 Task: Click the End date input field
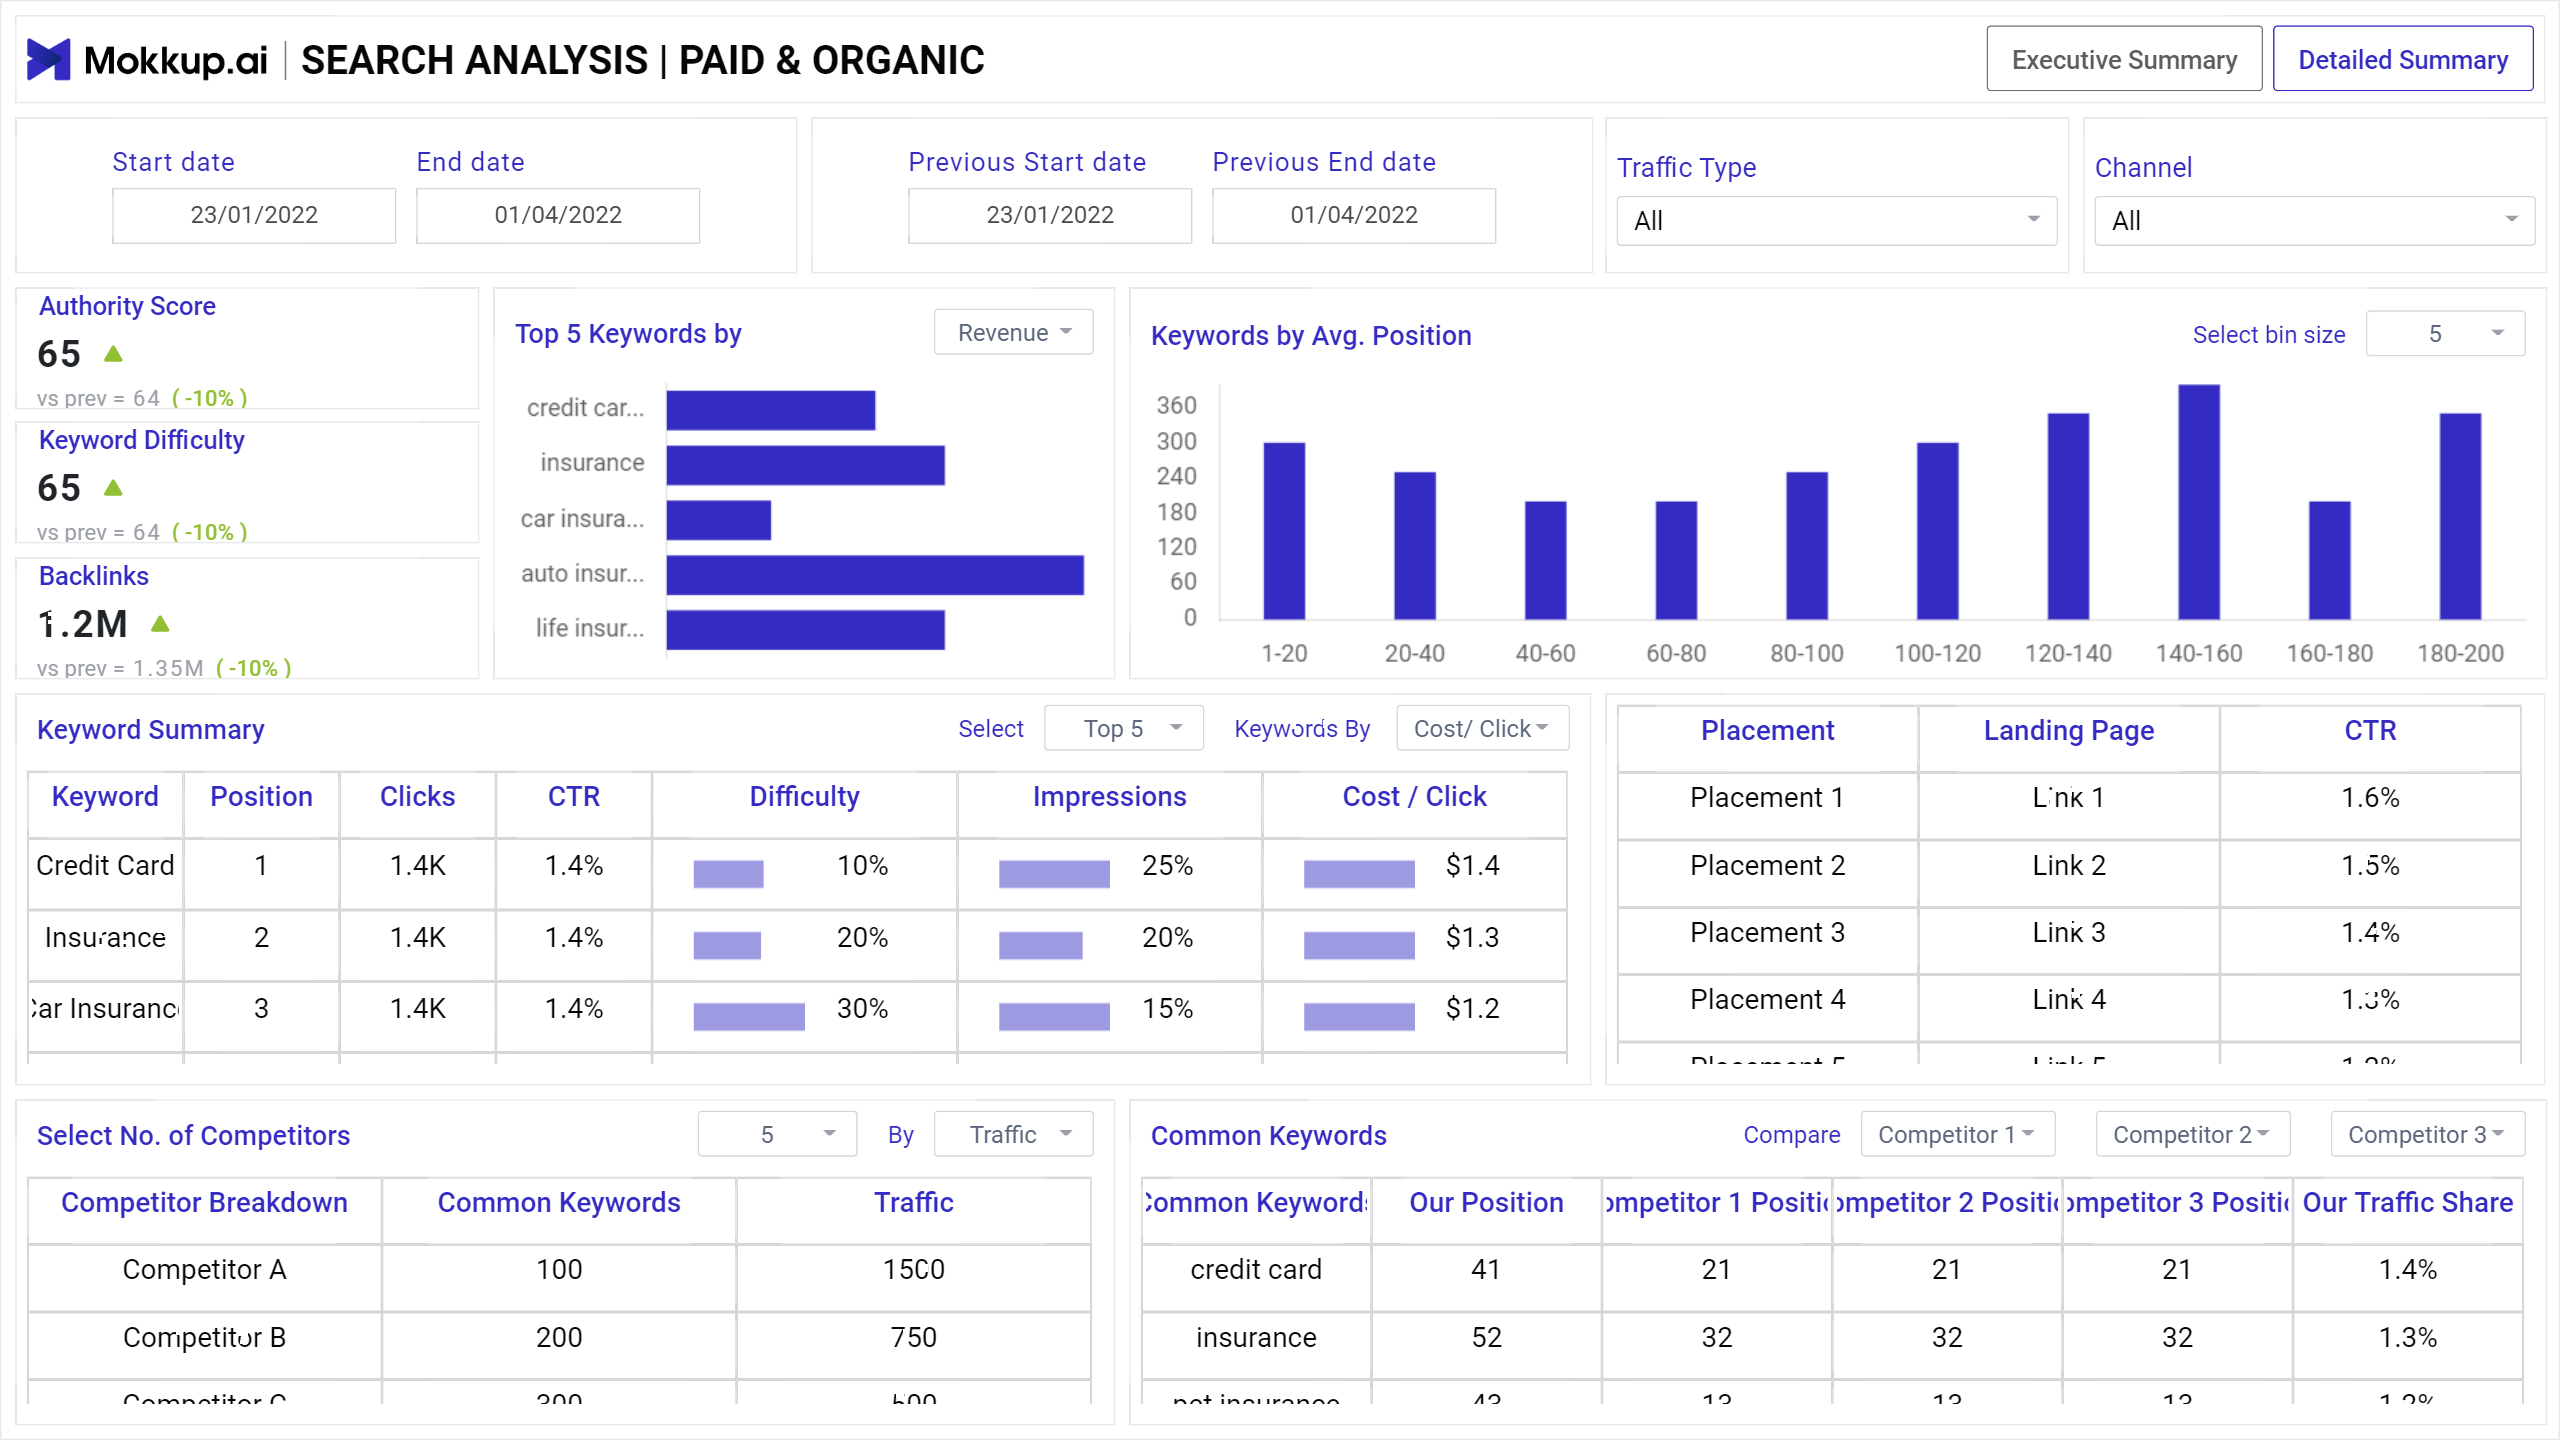click(x=558, y=215)
